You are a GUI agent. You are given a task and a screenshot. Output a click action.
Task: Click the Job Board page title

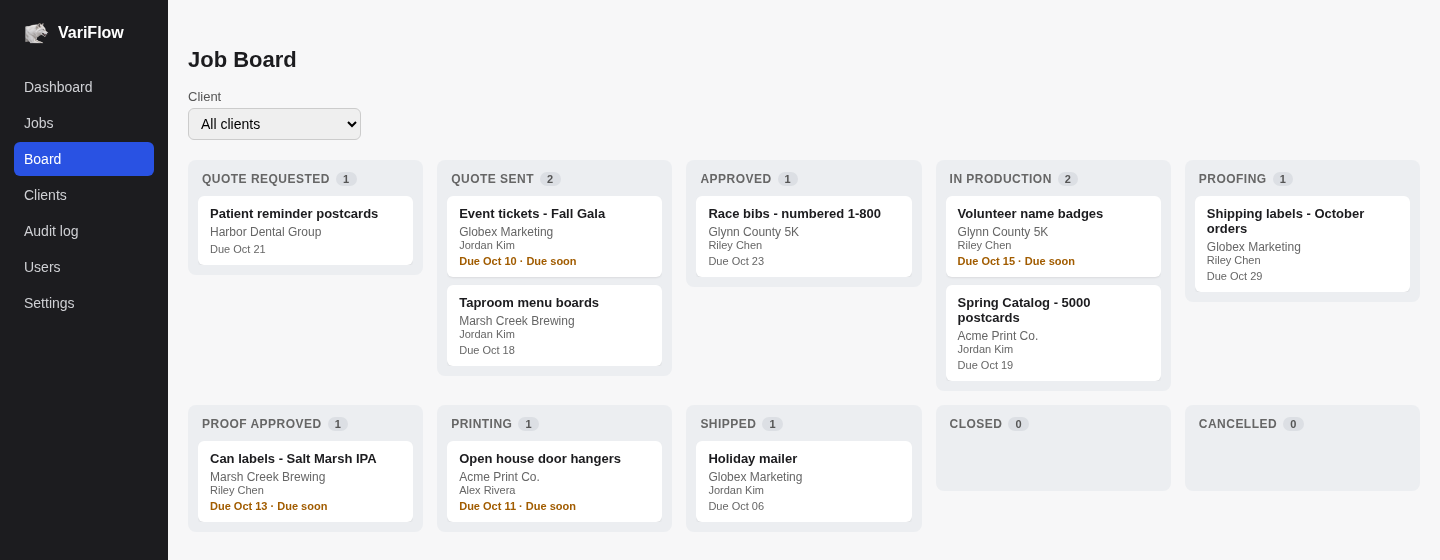tap(242, 60)
